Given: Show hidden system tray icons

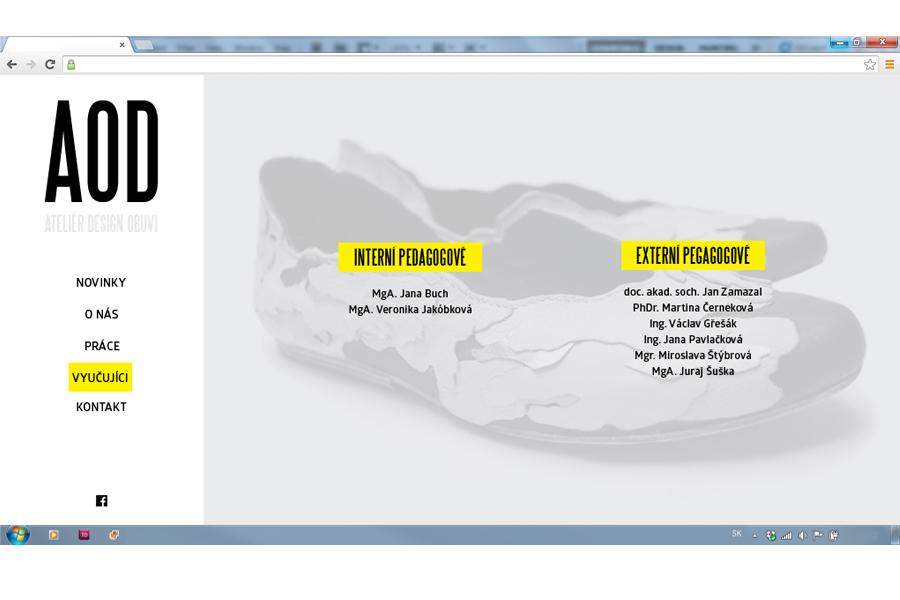Looking at the screenshot, I should click(755, 535).
